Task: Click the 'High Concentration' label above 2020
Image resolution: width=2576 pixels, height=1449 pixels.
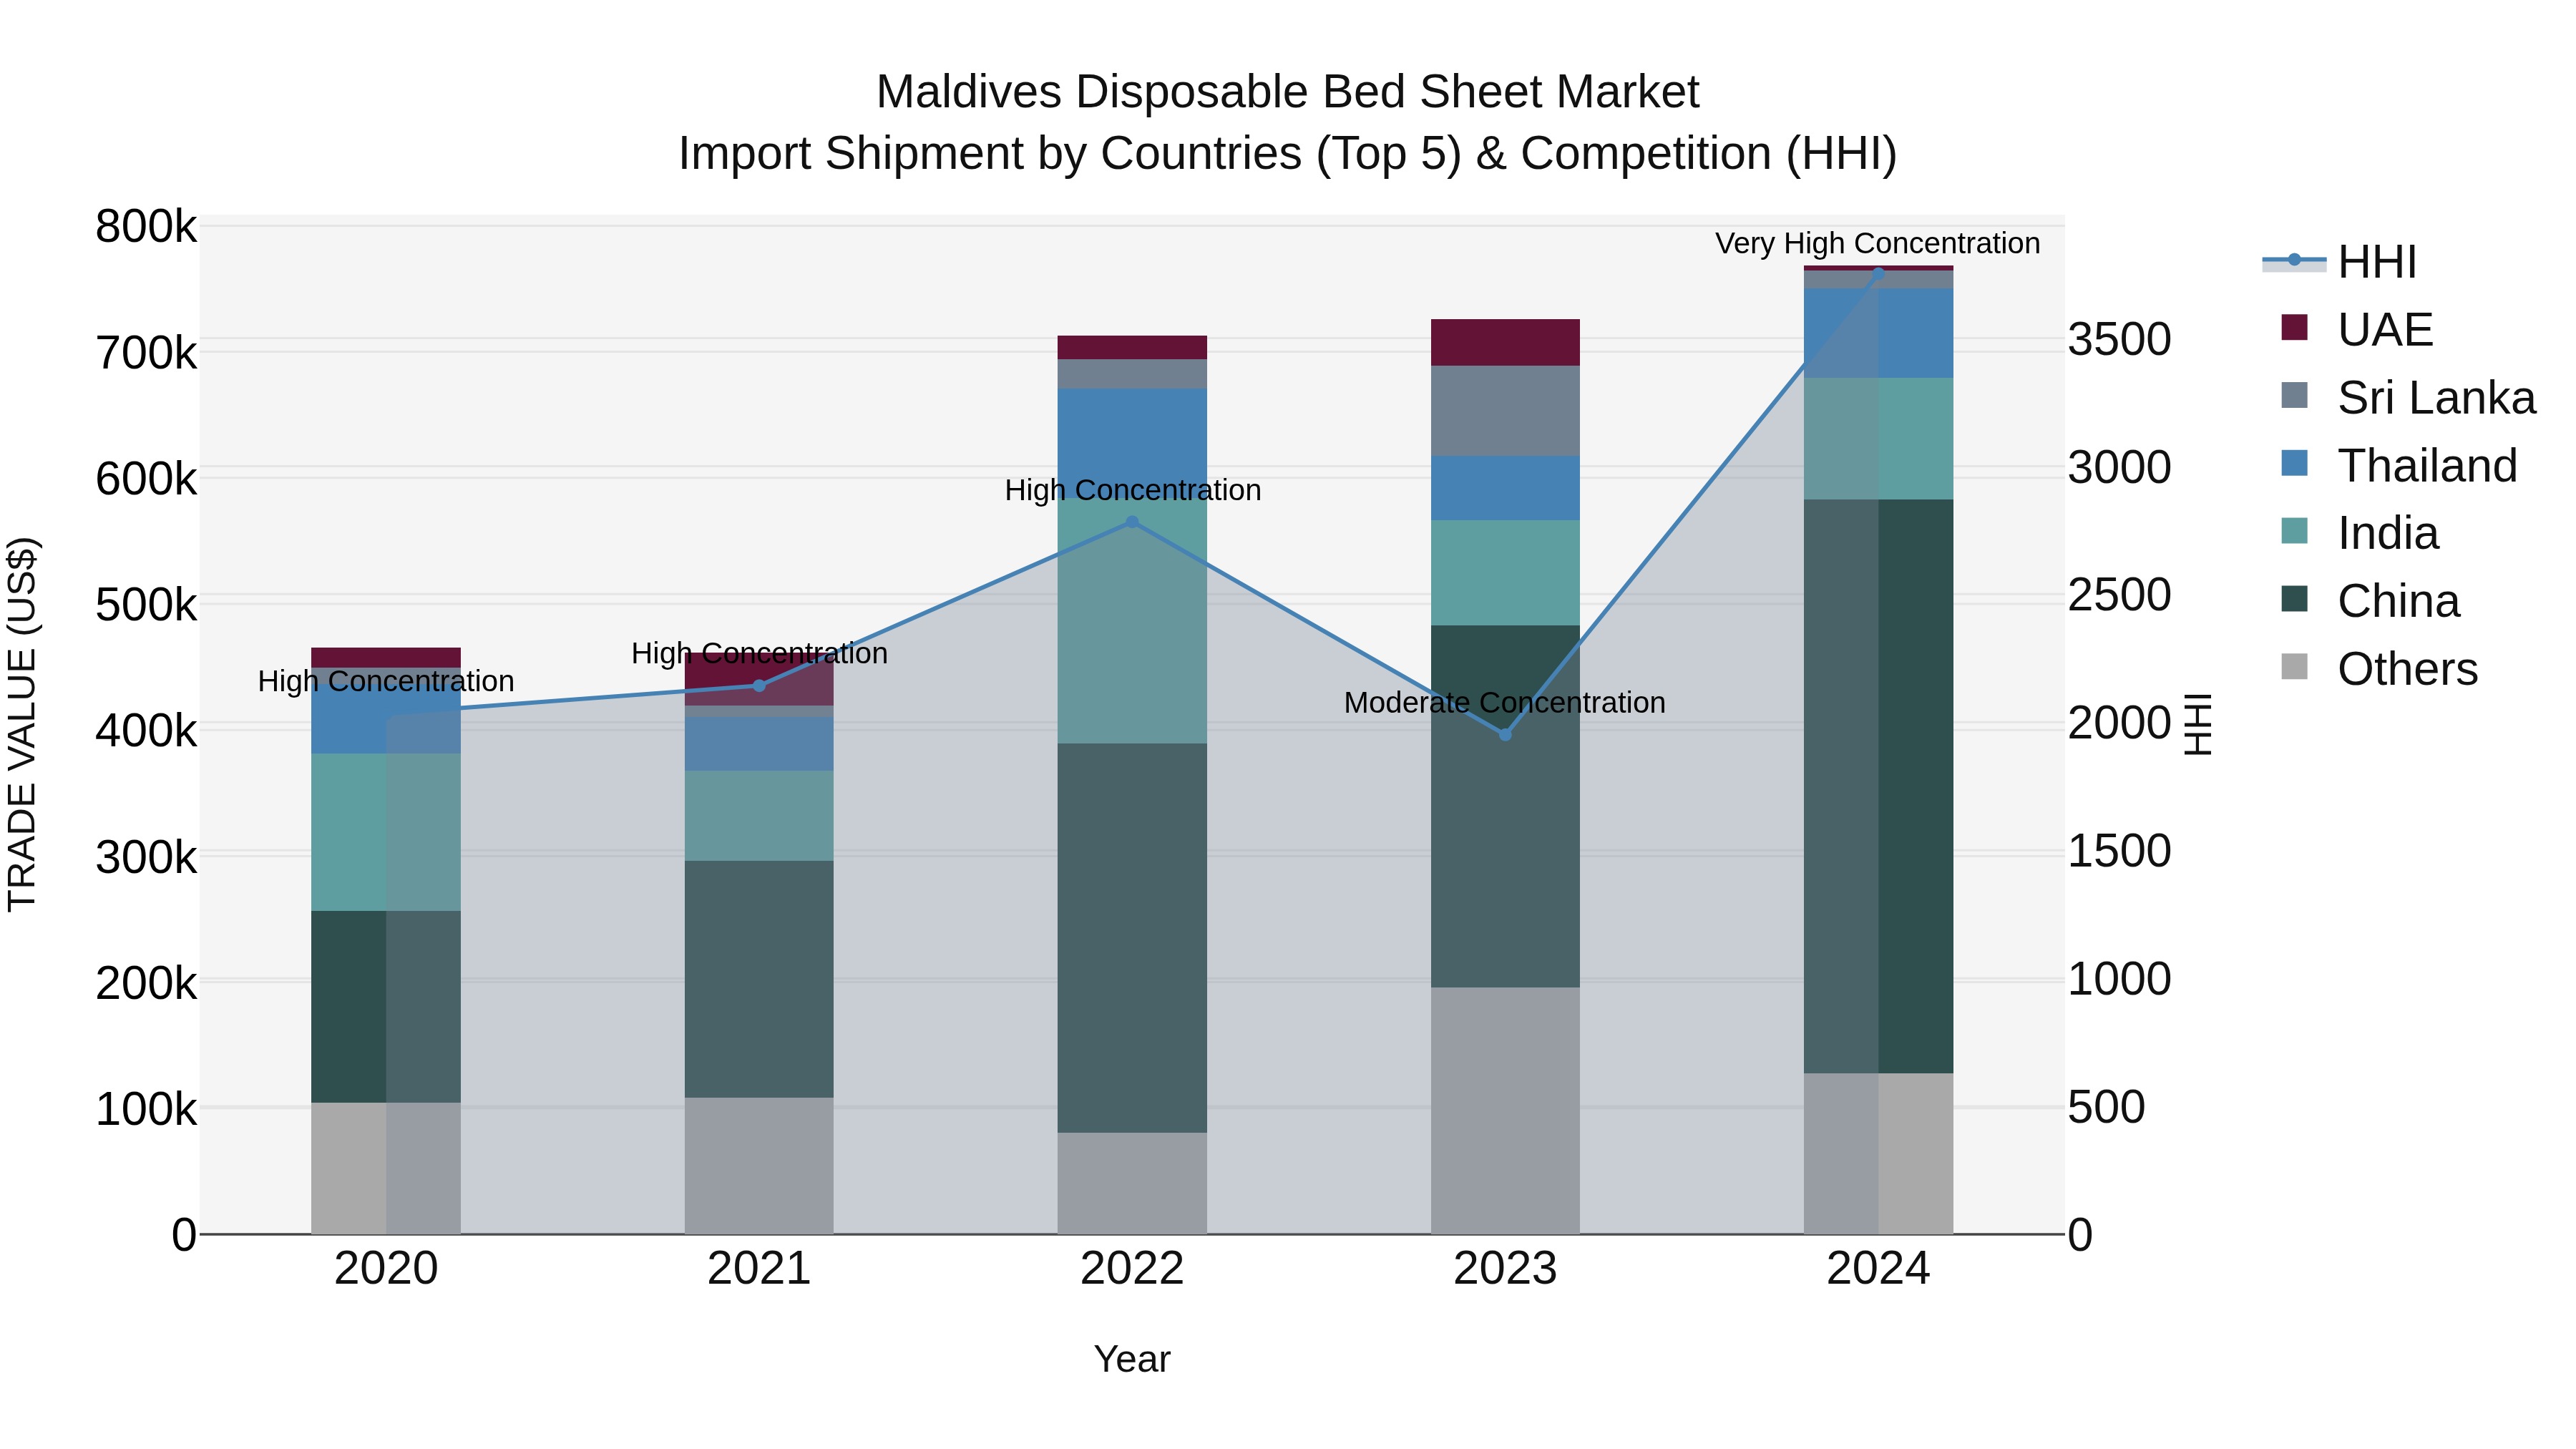Action: coord(386,682)
